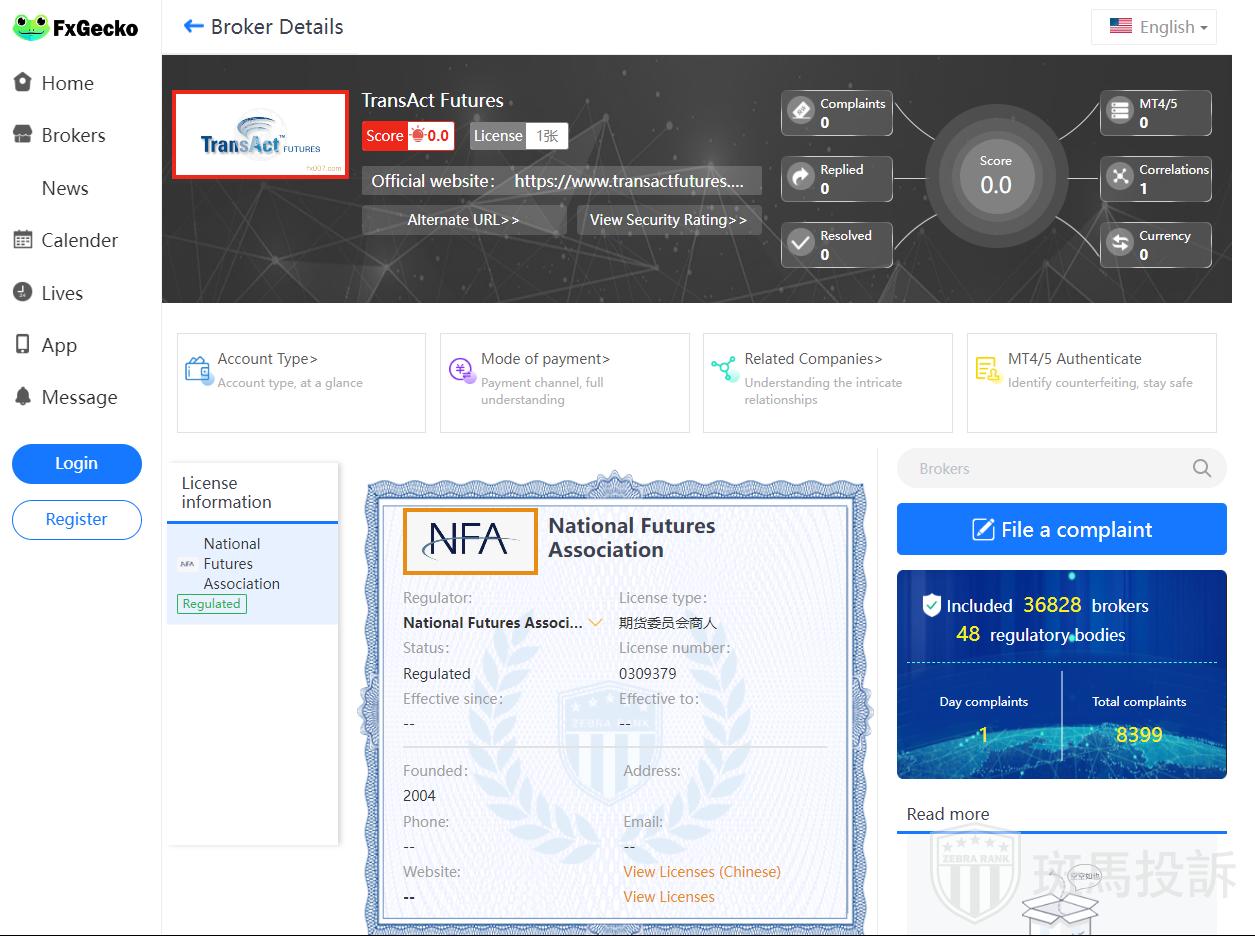This screenshot has width=1255, height=936.
Task: Click the Resolved checkmark icon
Action: coord(801,244)
